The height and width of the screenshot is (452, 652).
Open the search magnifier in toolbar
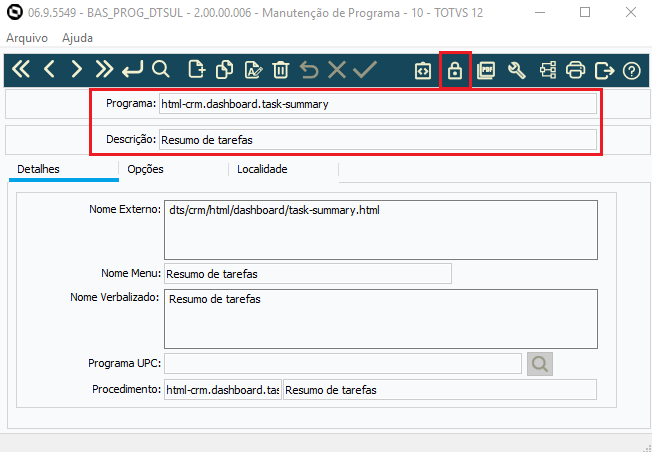point(161,69)
